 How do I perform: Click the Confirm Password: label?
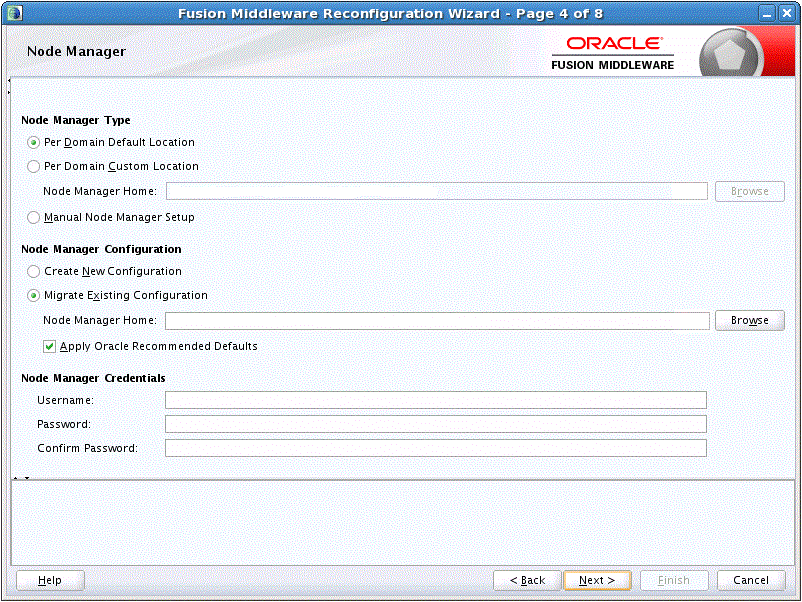(x=87, y=449)
